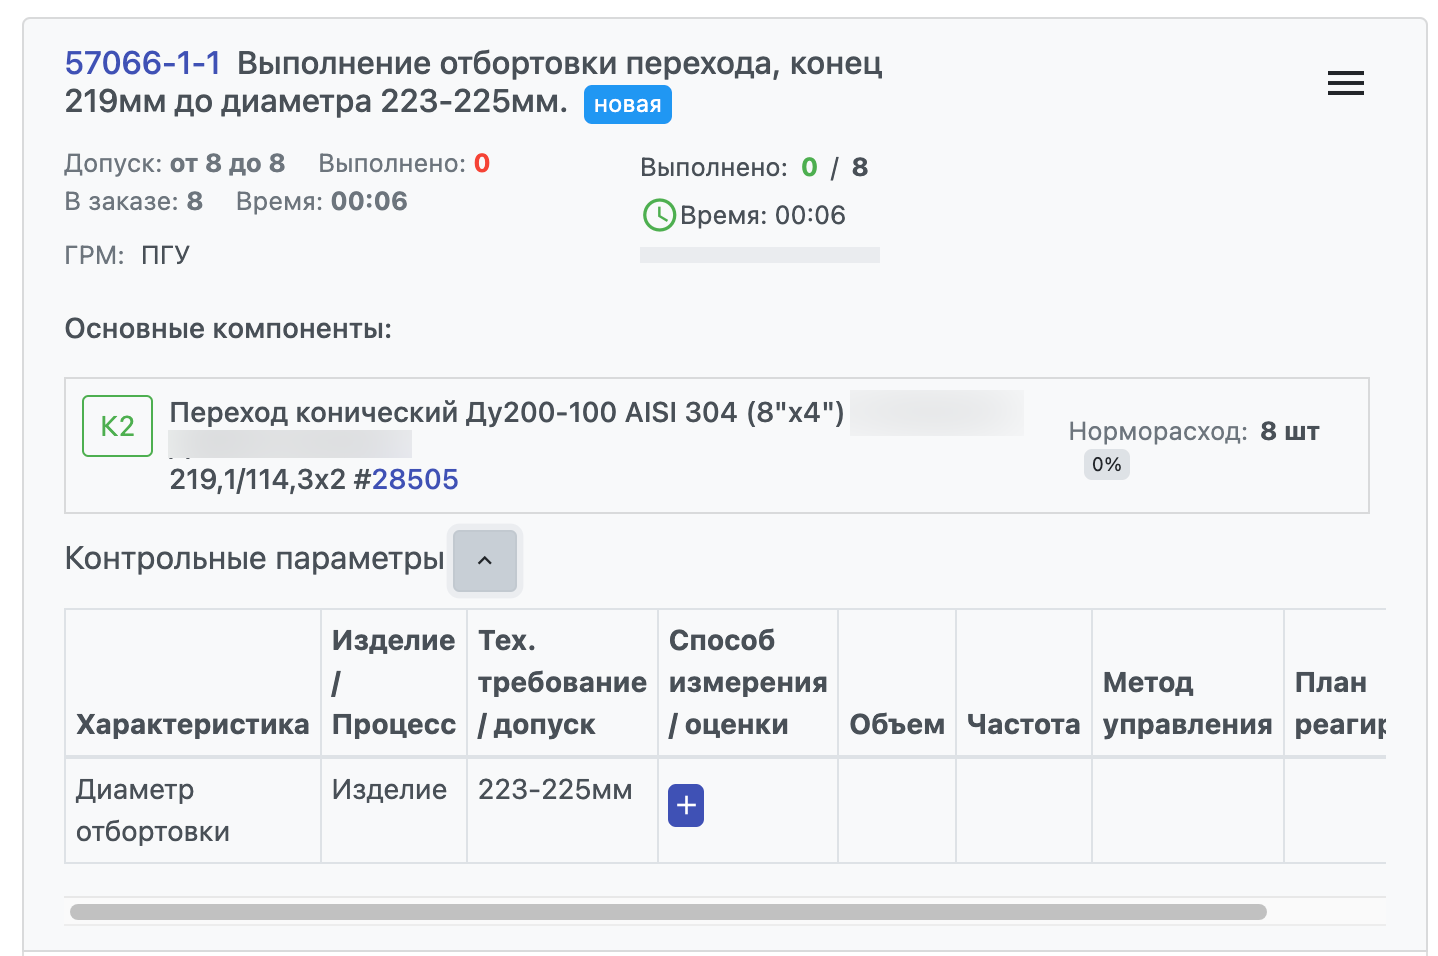Open the hamburger menu of the task card

pos(1345,83)
